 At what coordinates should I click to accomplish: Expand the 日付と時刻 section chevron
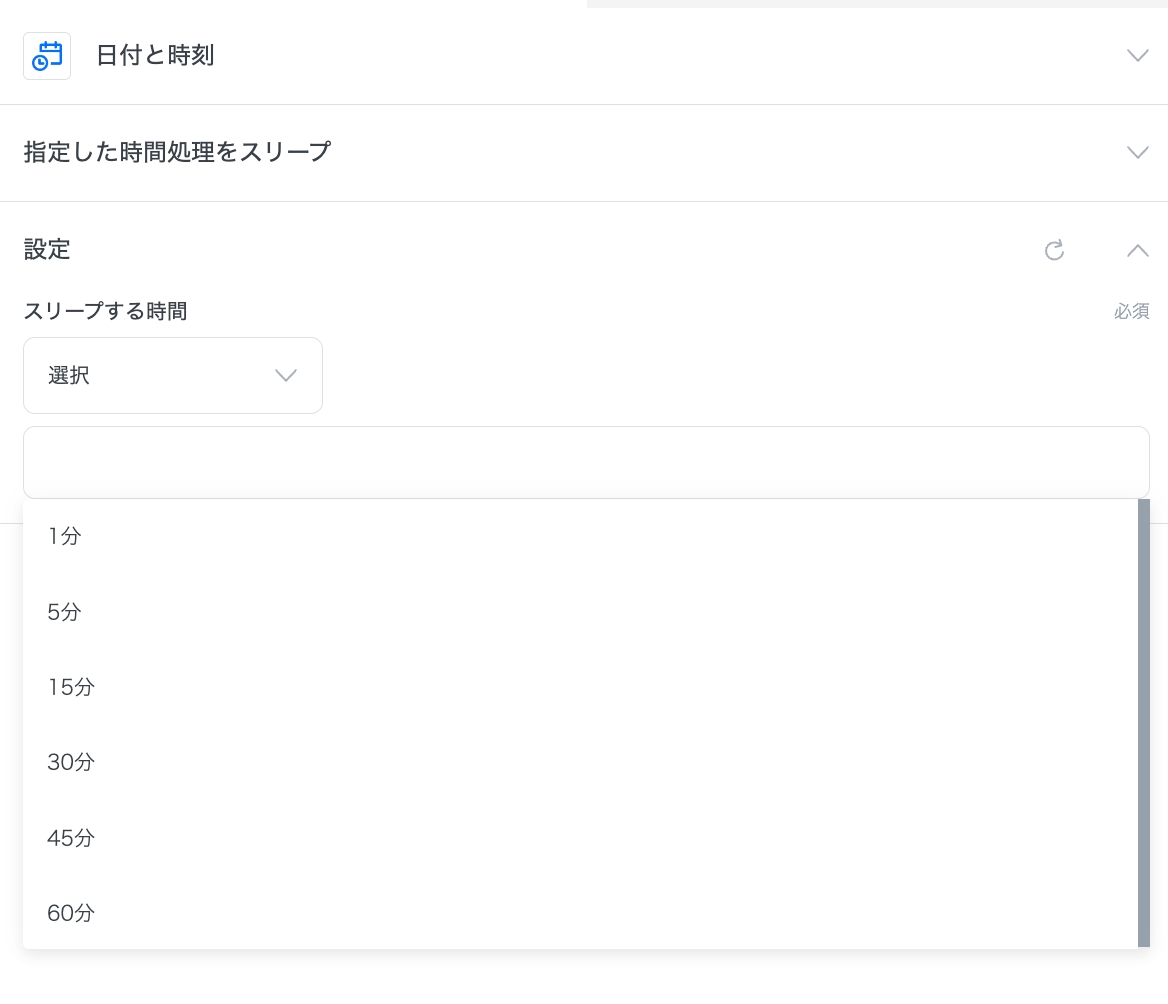click(x=1137, y=56)
